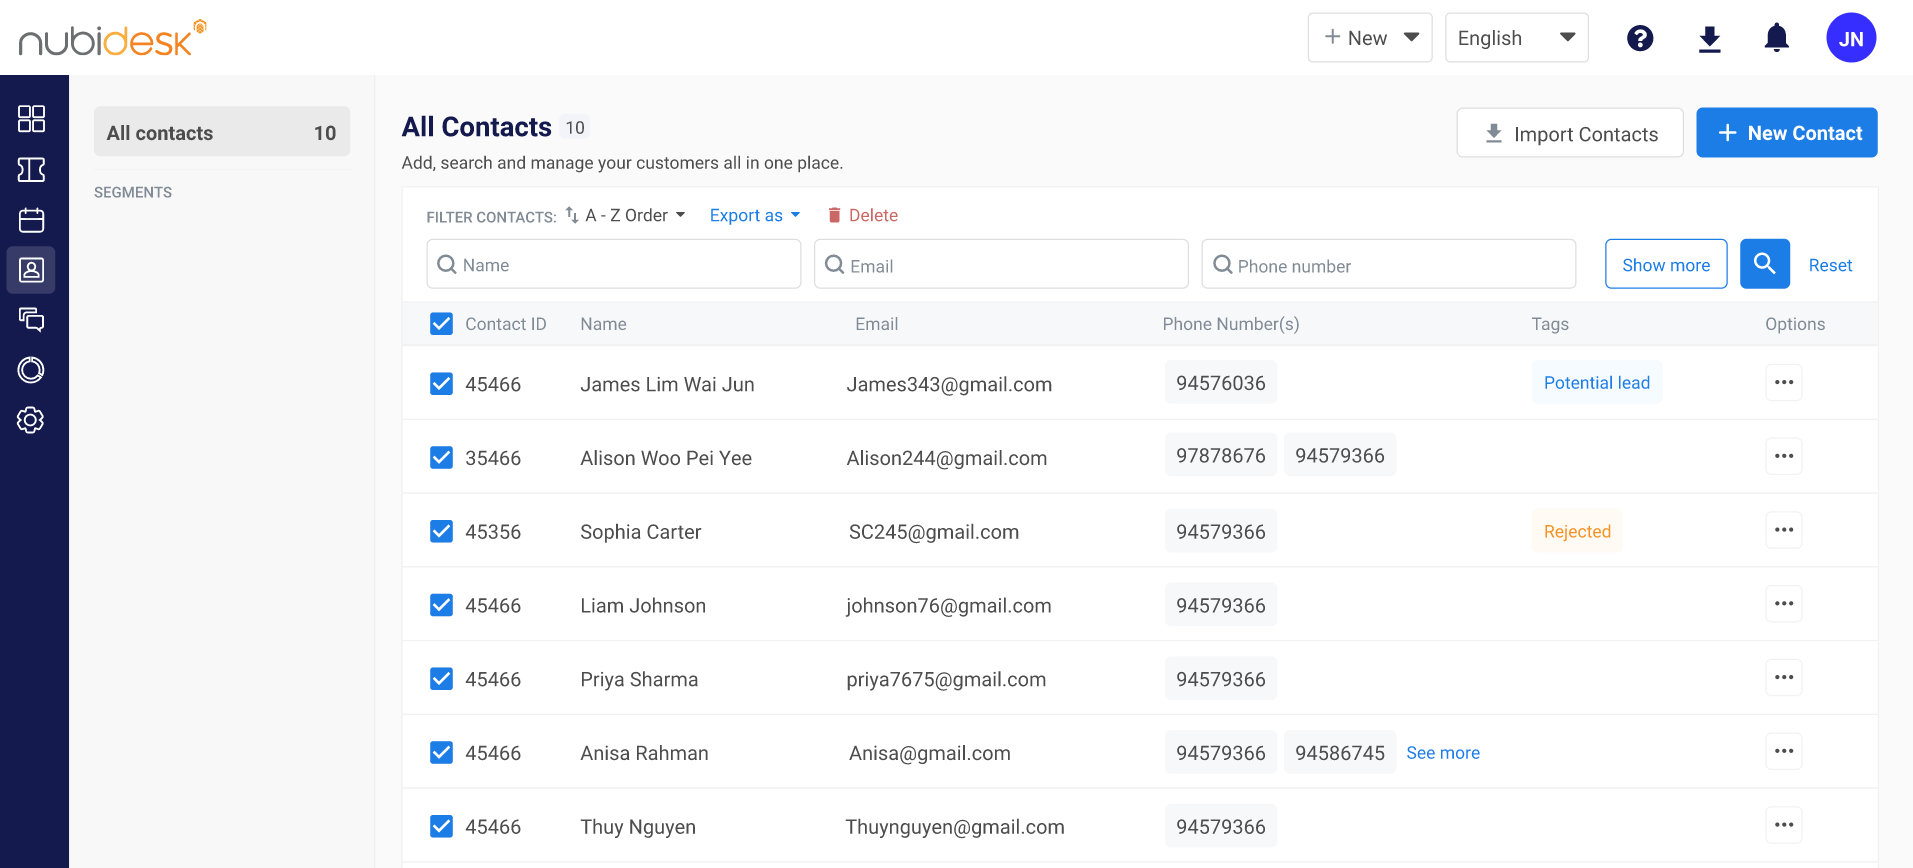Click James343@gmail.com email
Screen dimensions: 1913x868
(x=949, y=384)
